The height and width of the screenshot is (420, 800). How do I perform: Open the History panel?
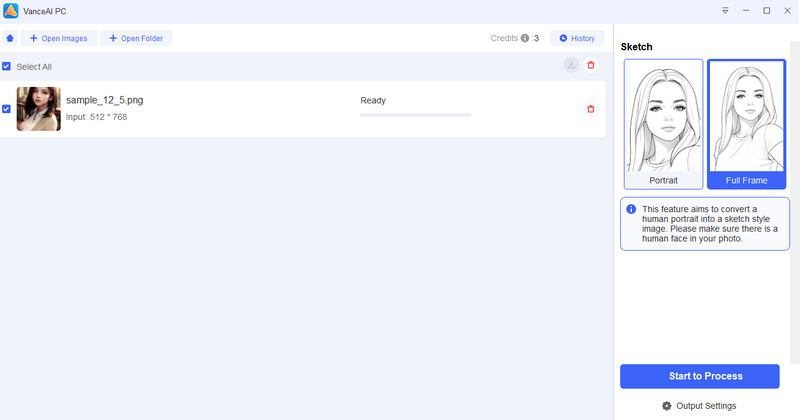577,38
